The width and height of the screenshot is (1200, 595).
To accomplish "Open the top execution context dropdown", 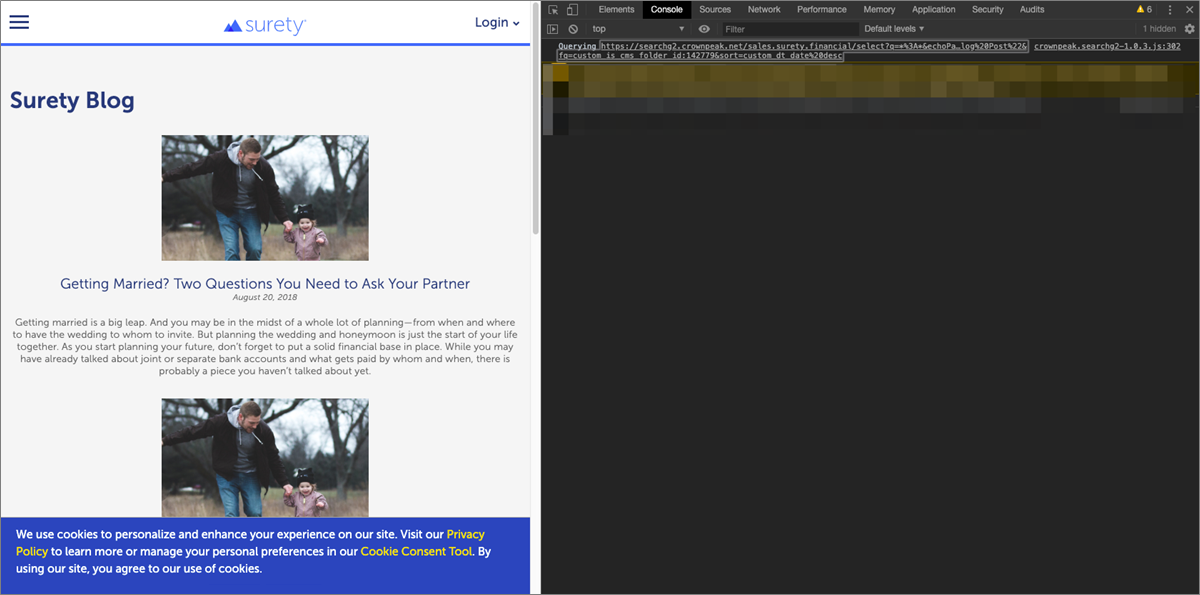I will 638,29.
